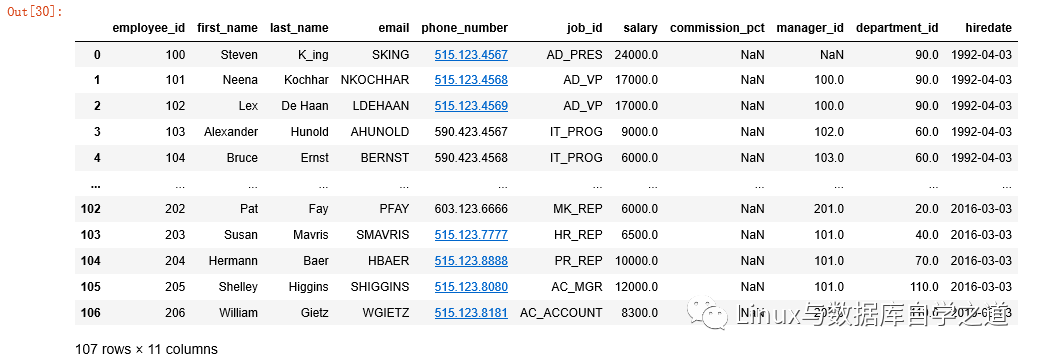Open phone link 515.123.4567 for Steven
1042x360 pixels.
pos(471,54)
